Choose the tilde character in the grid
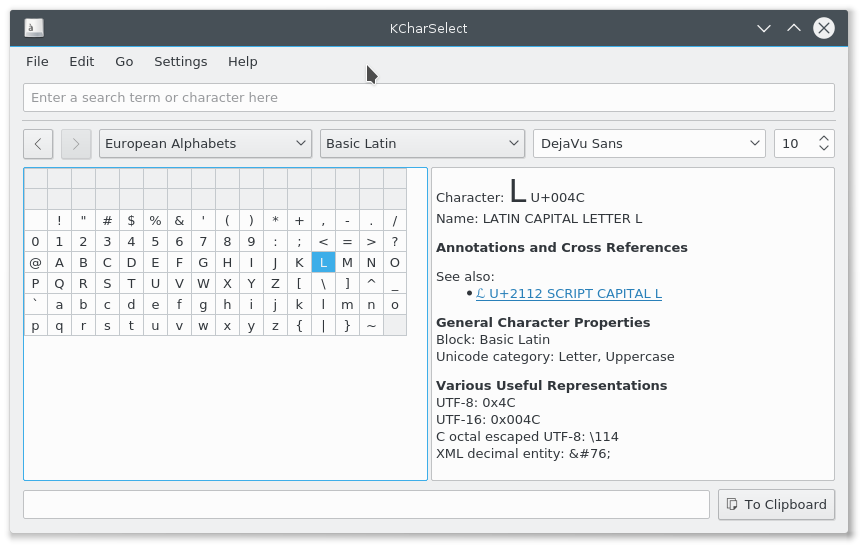The image size is (864, 549). click(x=371, y=326)
